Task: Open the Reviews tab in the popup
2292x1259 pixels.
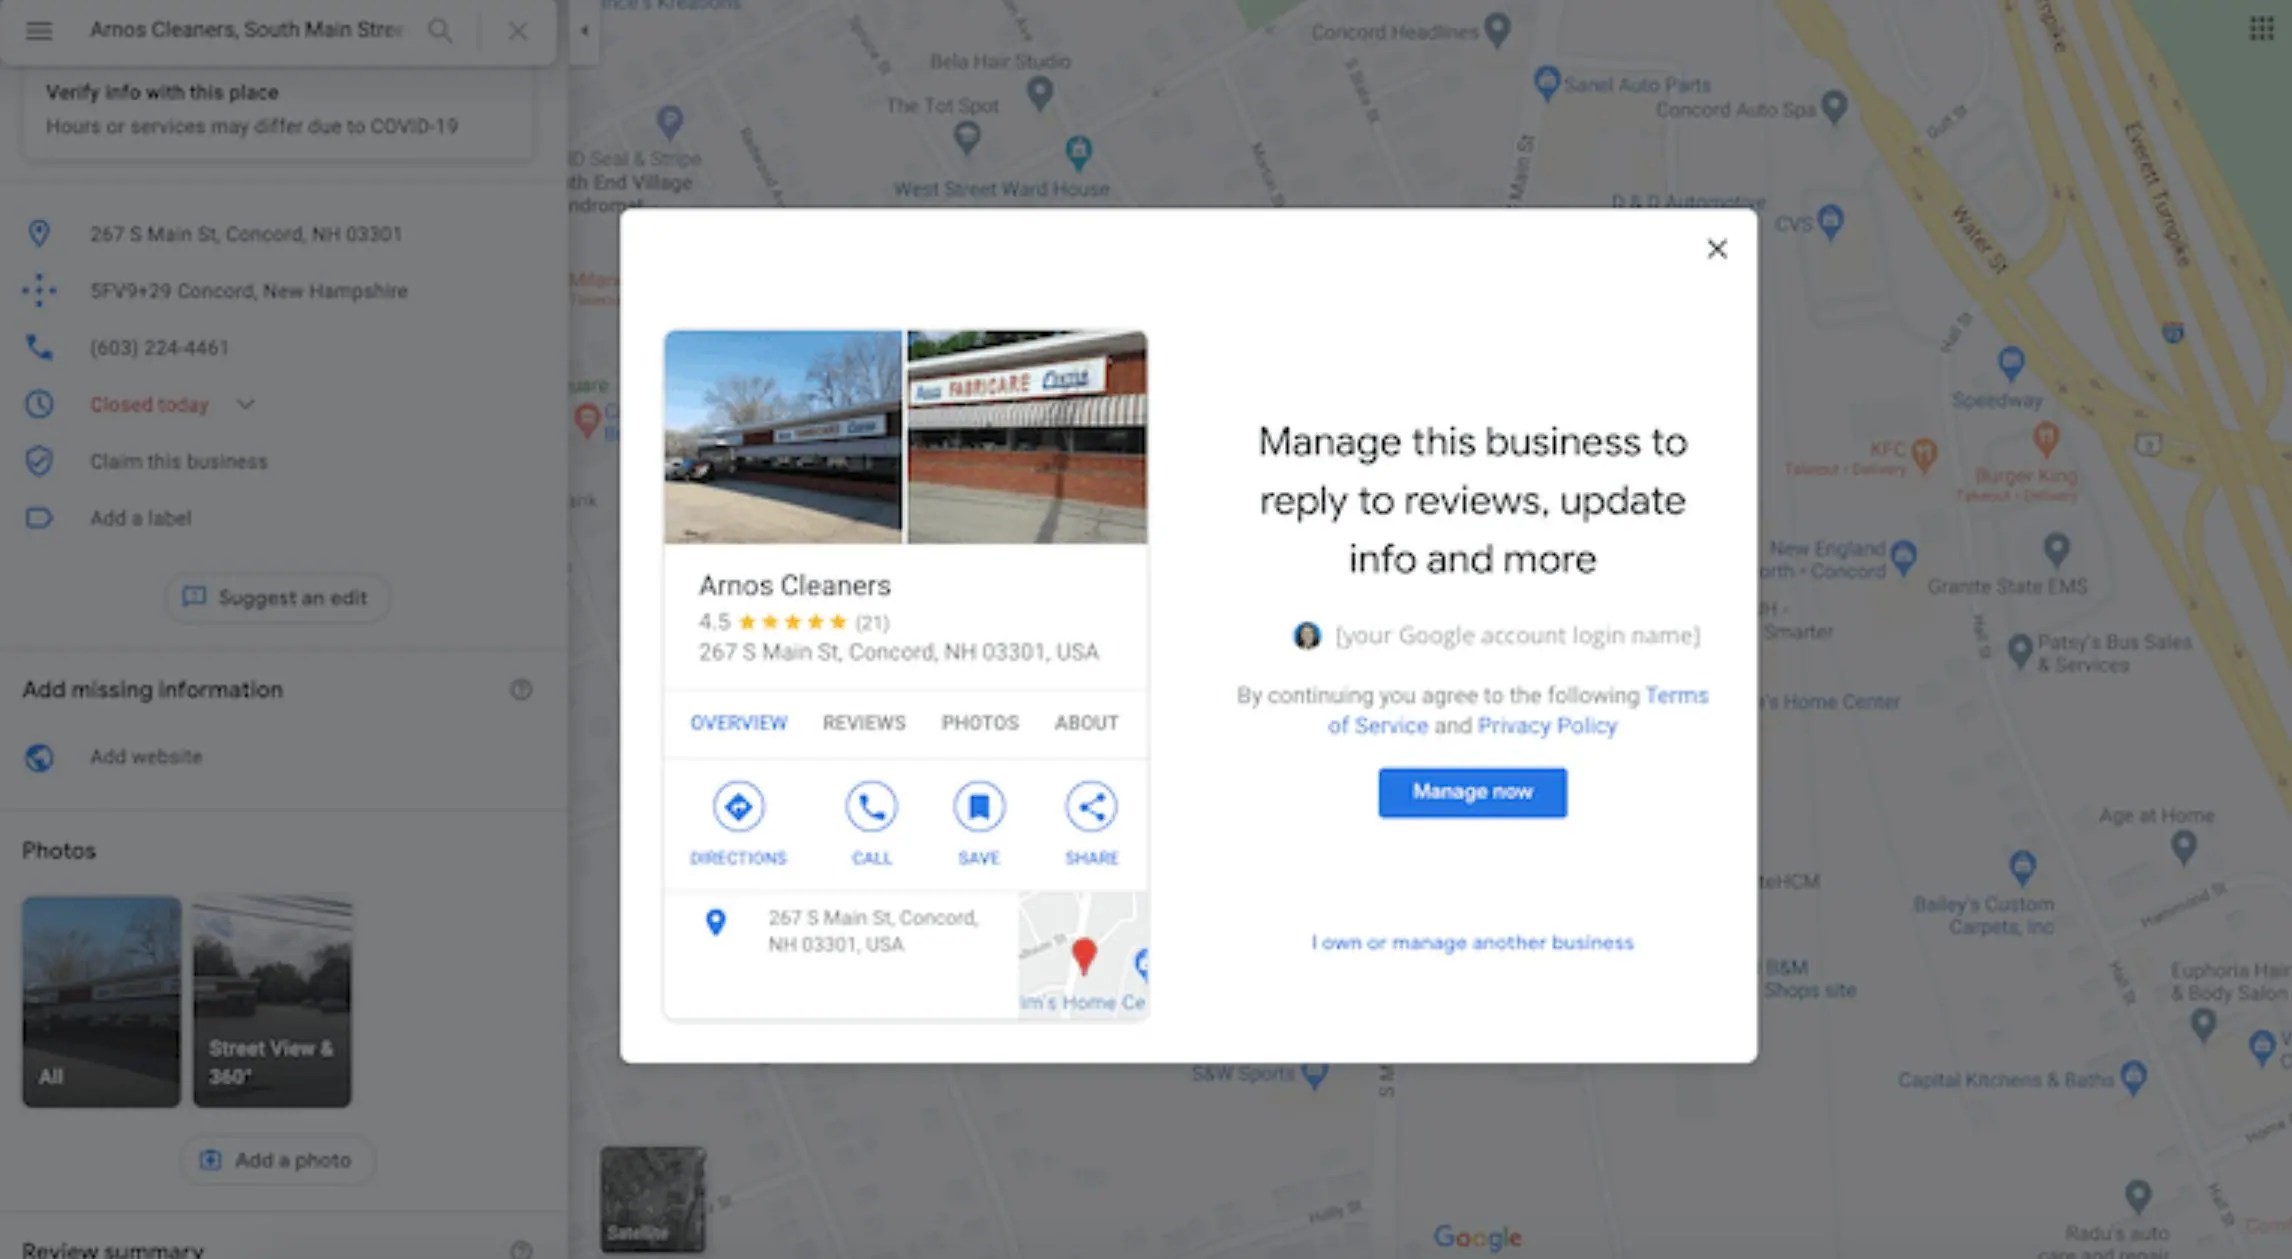Action: click(863, 721)
